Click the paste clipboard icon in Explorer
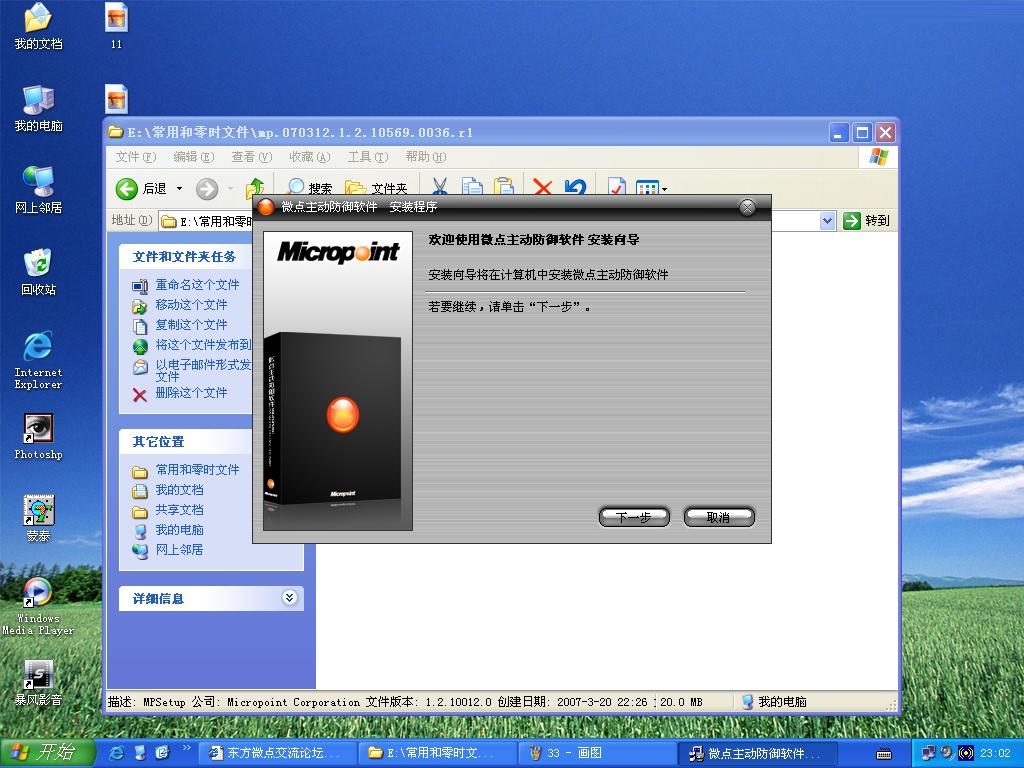This screenshot has width=1024, height=768. point(504,188)
